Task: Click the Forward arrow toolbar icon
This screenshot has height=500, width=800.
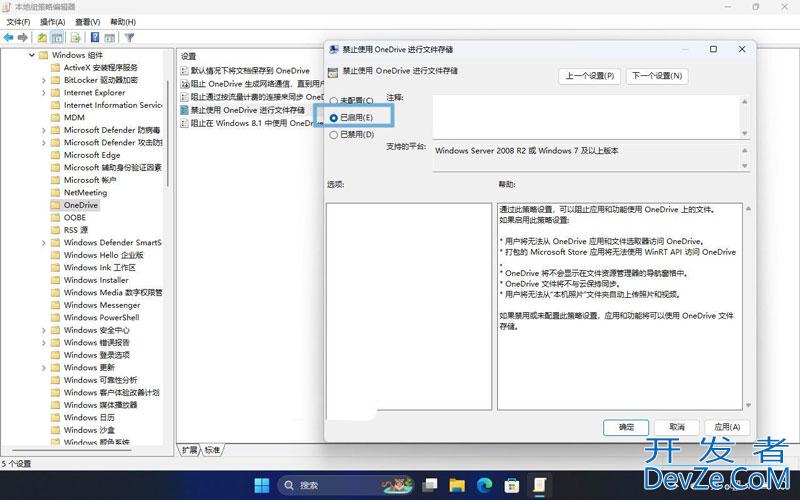Action: (22, 38)
